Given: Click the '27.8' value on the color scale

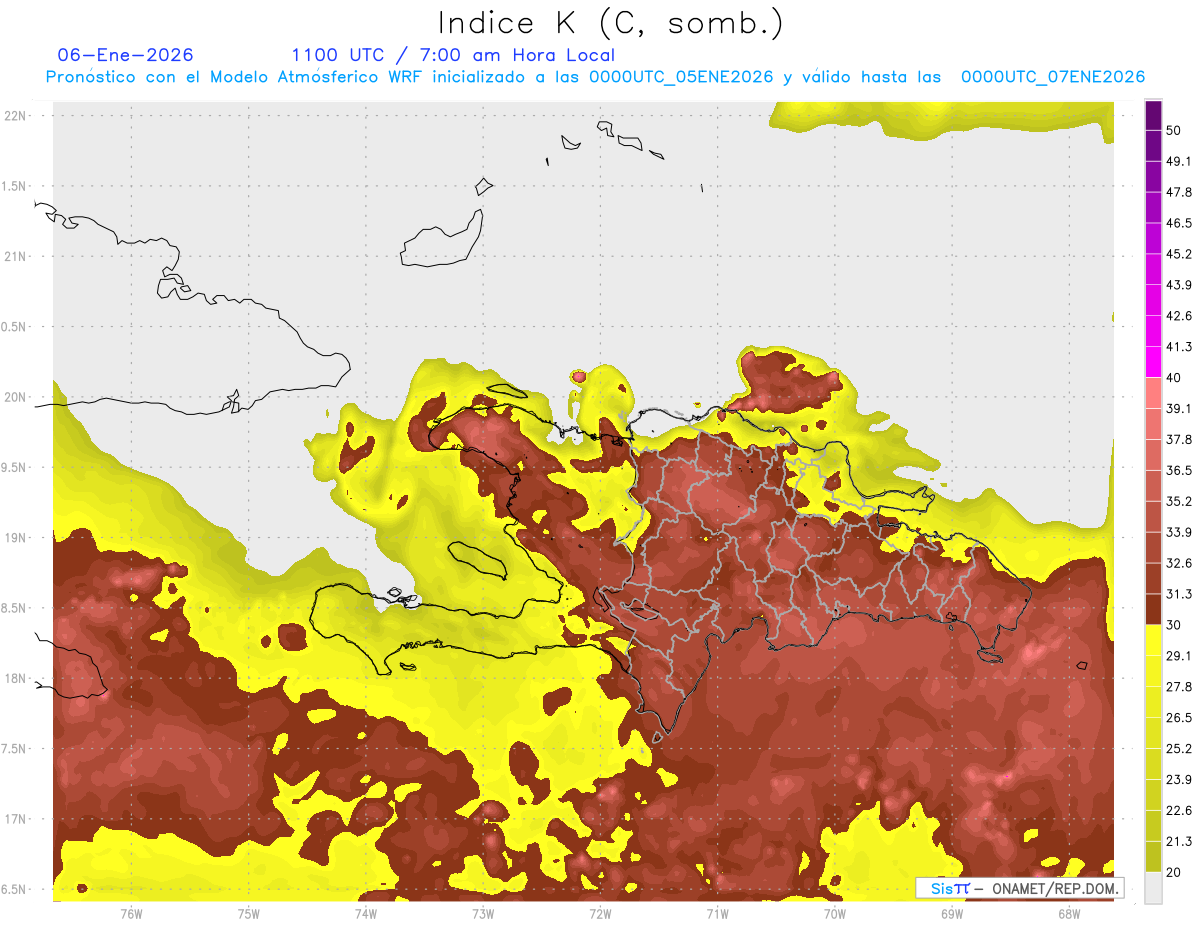Looking at the screenshot, I should coord(1179,687).
